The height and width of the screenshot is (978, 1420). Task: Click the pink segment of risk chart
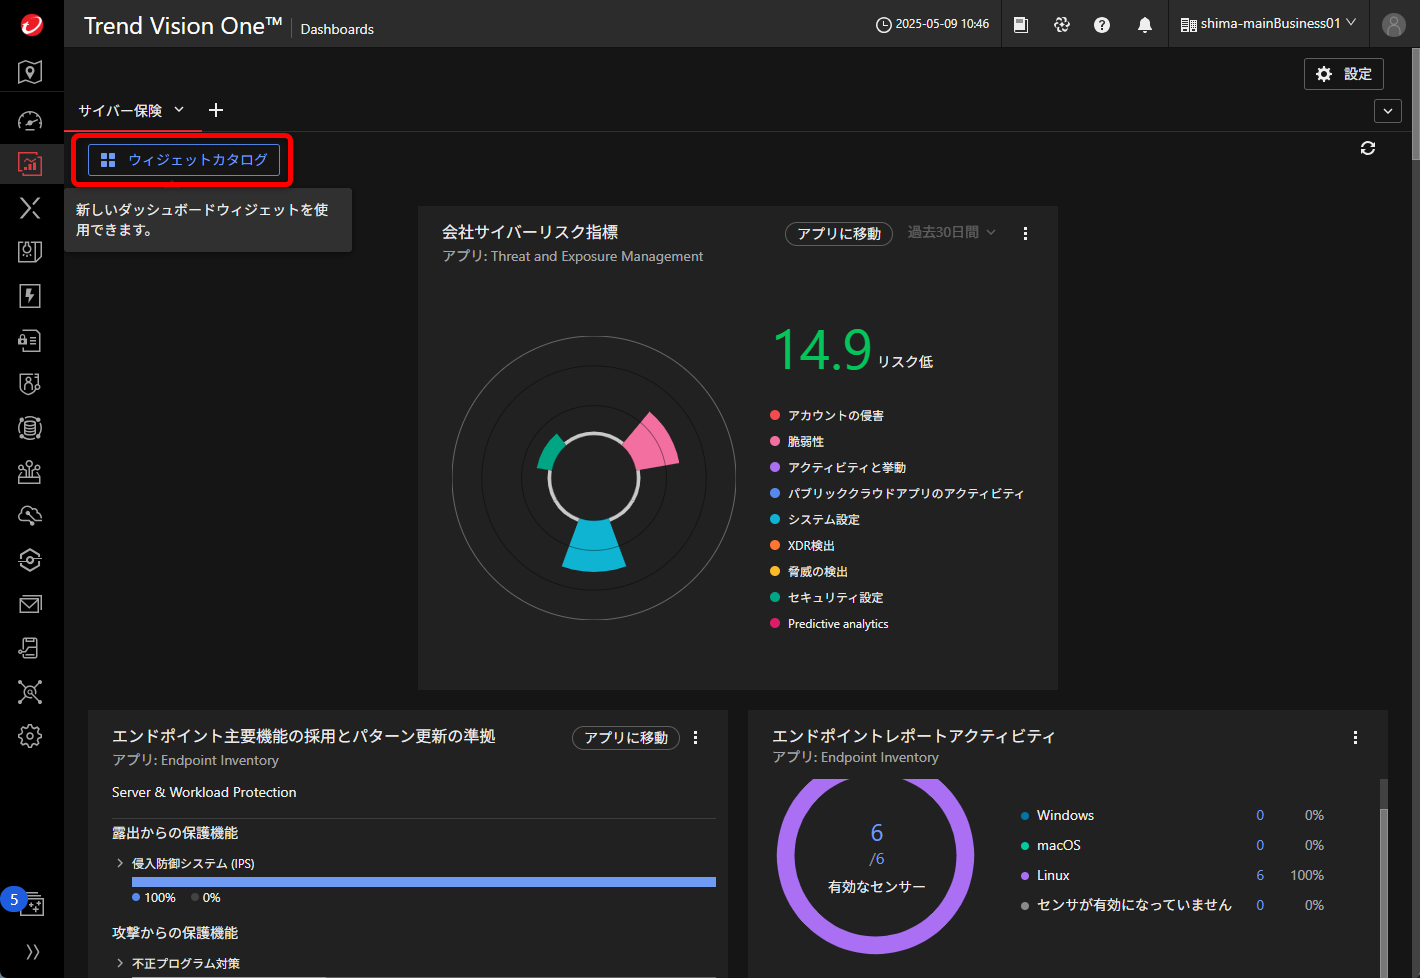(654, 443)
